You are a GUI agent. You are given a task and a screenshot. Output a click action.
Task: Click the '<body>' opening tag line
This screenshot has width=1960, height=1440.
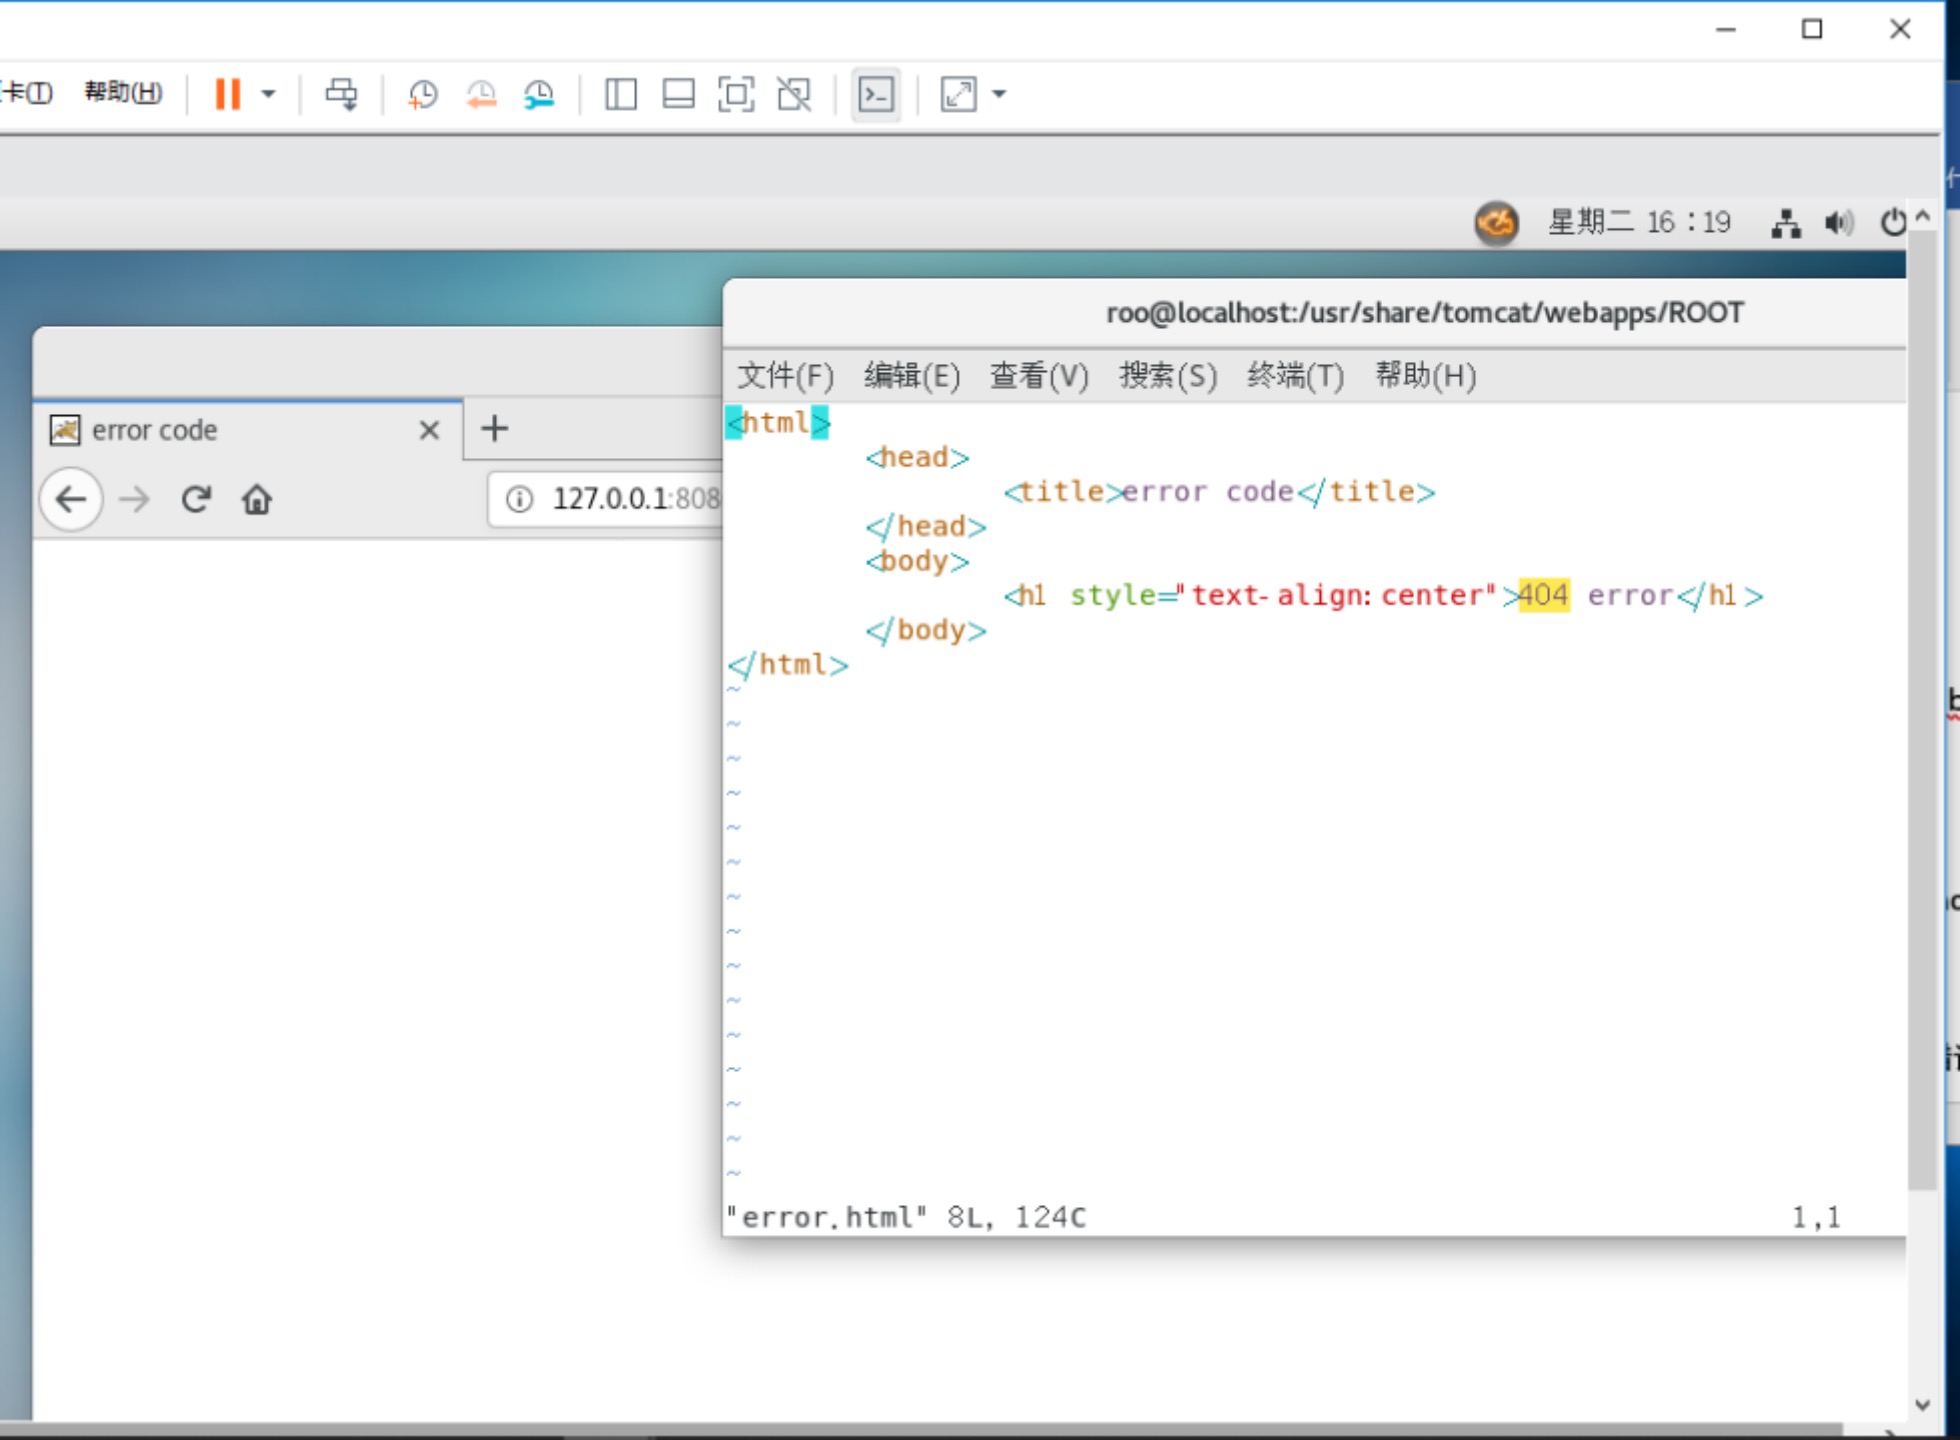point(917,561)
